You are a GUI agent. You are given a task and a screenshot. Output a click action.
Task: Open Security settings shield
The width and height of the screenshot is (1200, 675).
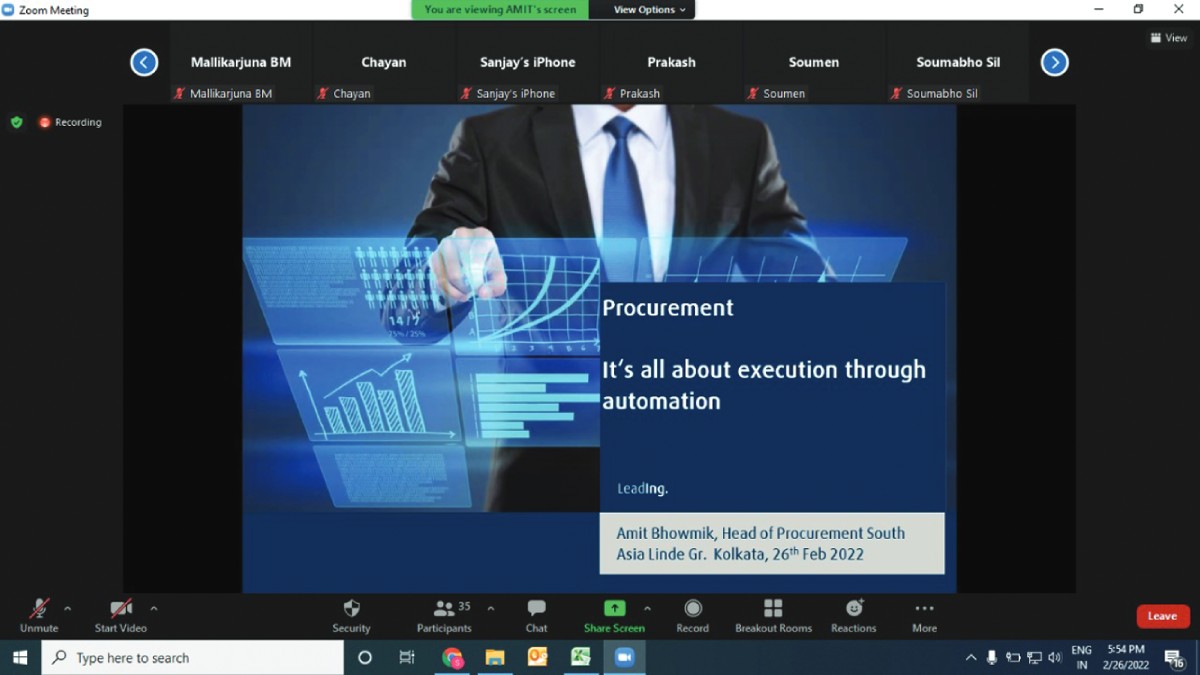[x=351, y=615]
